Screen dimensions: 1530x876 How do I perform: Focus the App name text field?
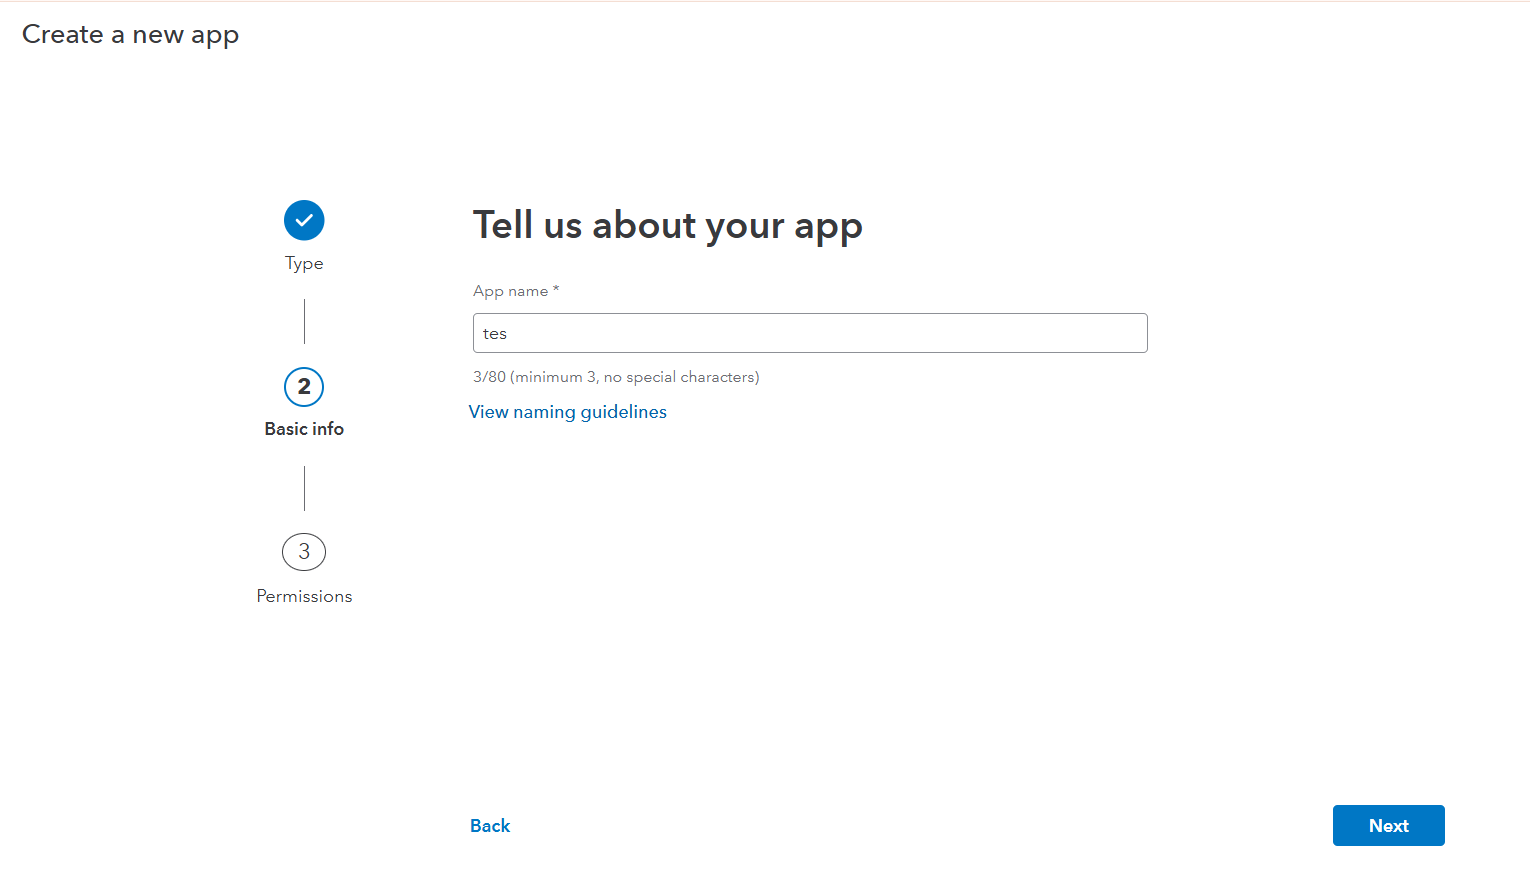pyautogui.click(x=810, y=333)
